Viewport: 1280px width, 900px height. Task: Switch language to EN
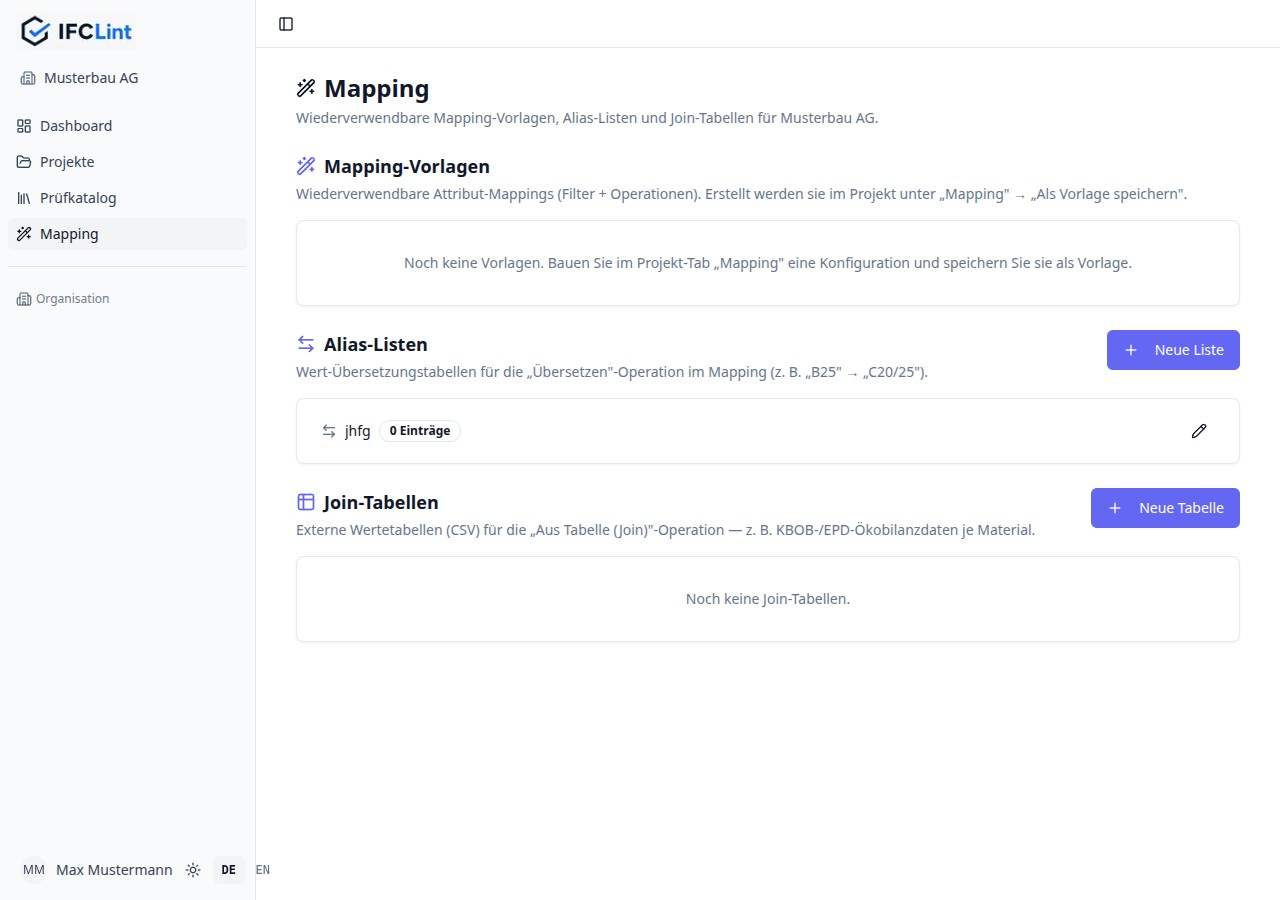(x=262, y=870)
